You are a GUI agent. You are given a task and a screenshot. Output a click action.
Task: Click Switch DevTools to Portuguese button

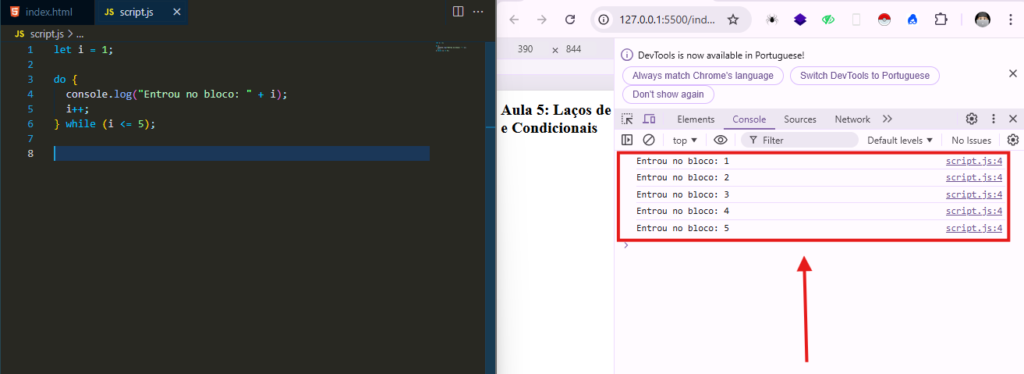[865, 76]
